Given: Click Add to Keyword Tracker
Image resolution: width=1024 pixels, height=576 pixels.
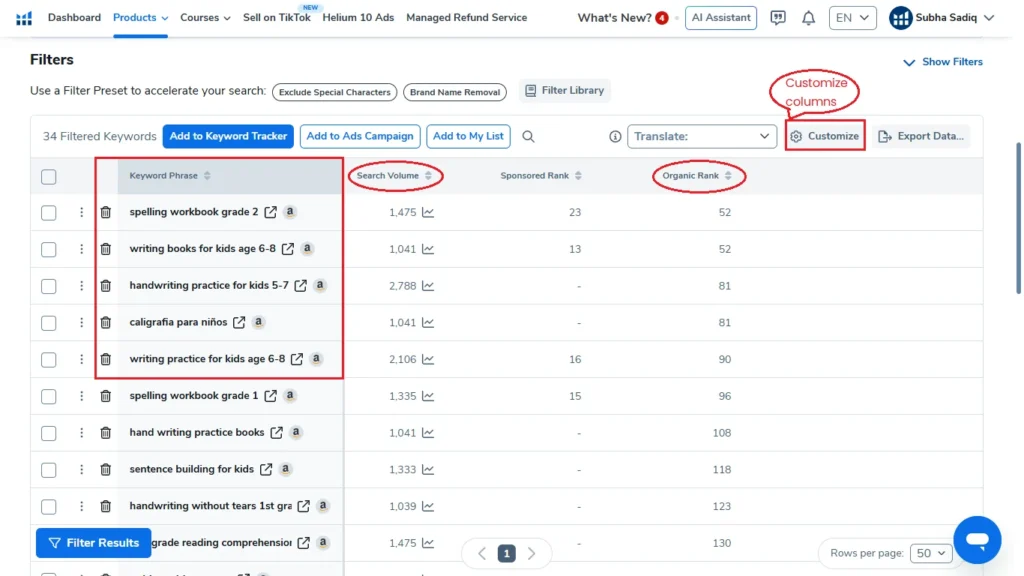Looking at the screenshot, I should 227,135.
